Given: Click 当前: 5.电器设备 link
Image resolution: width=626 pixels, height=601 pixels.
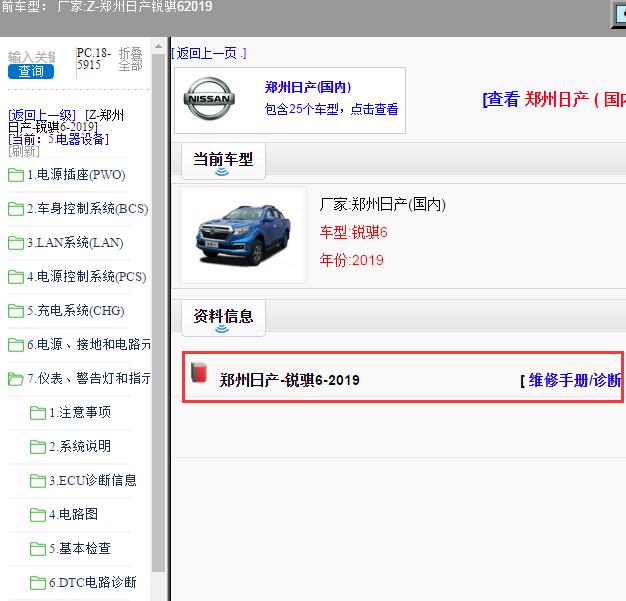Looking at the screenshot, I should coord(58,139).
